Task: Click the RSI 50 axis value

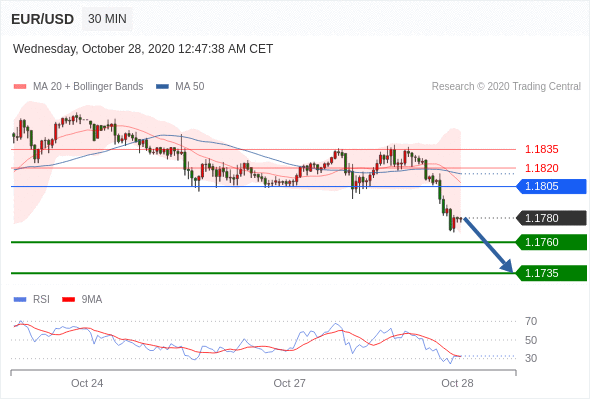Action: pos(531,340)
